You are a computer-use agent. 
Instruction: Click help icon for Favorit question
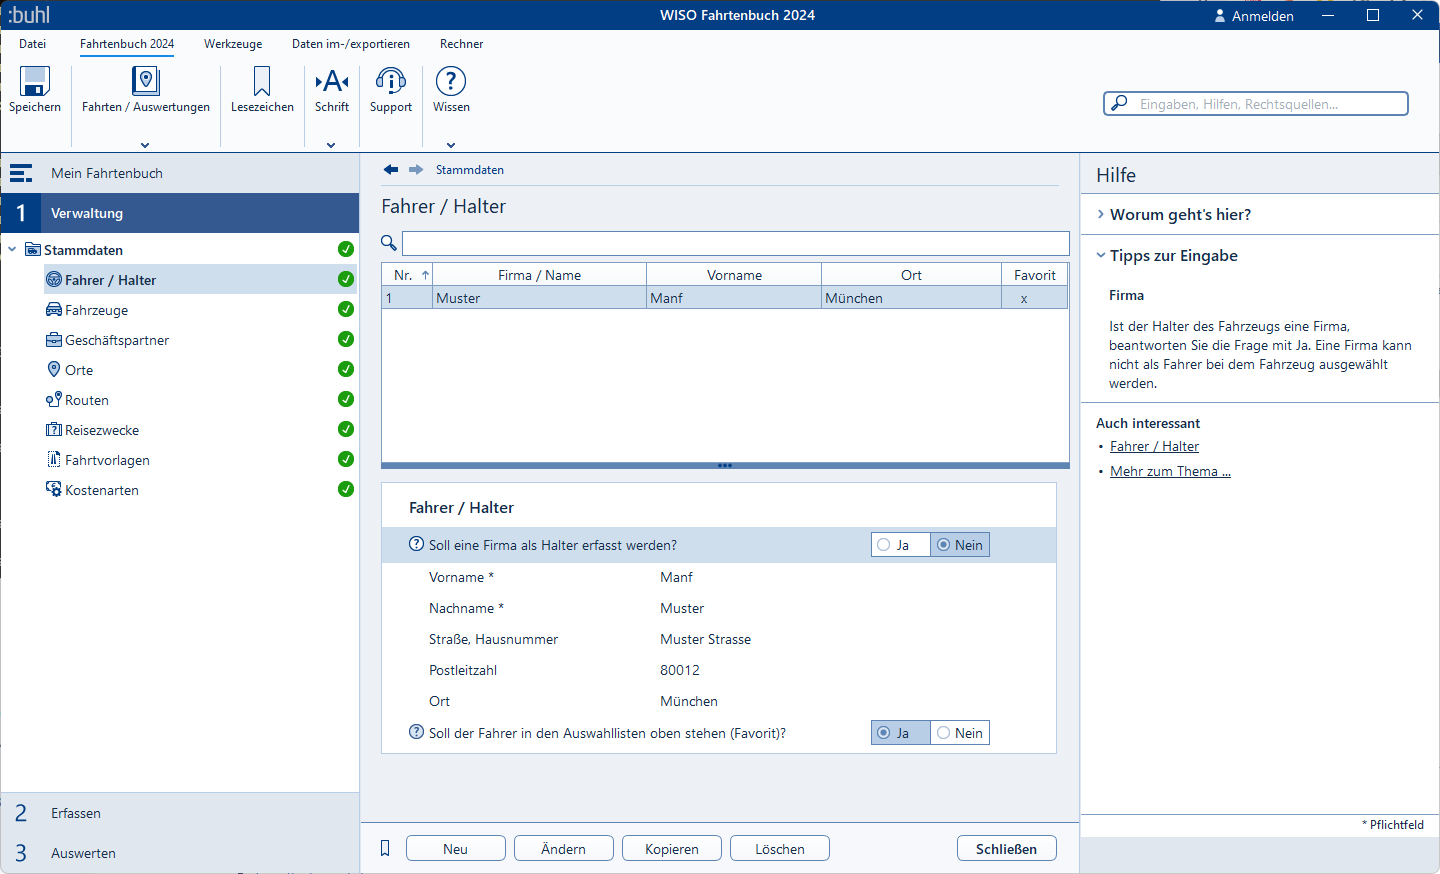click(x=417, y=732)
